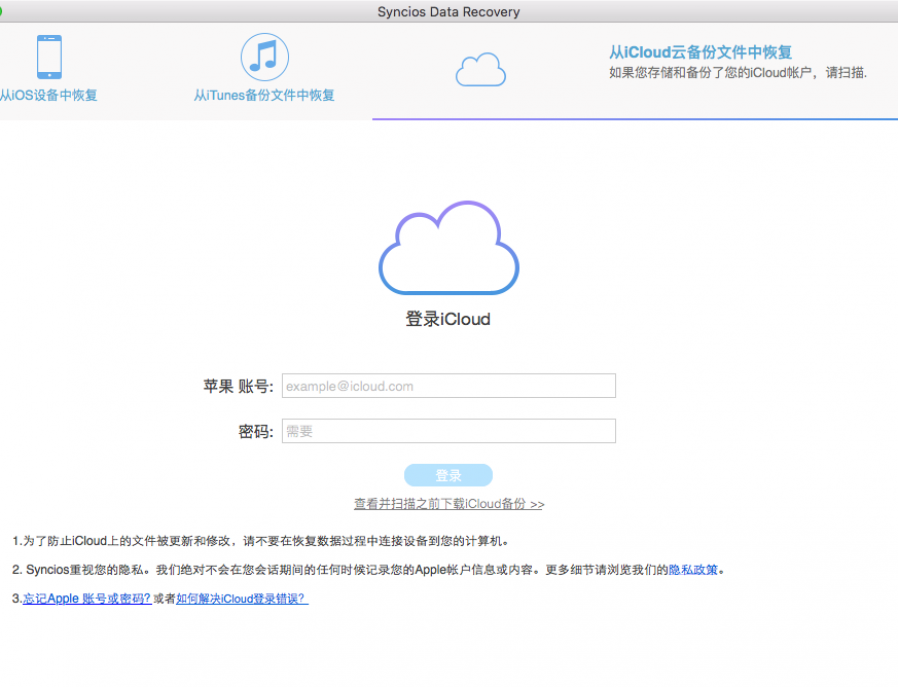Click the large iCloud login cloud logo
Screen dimensions: 898x687
[449, 247]
